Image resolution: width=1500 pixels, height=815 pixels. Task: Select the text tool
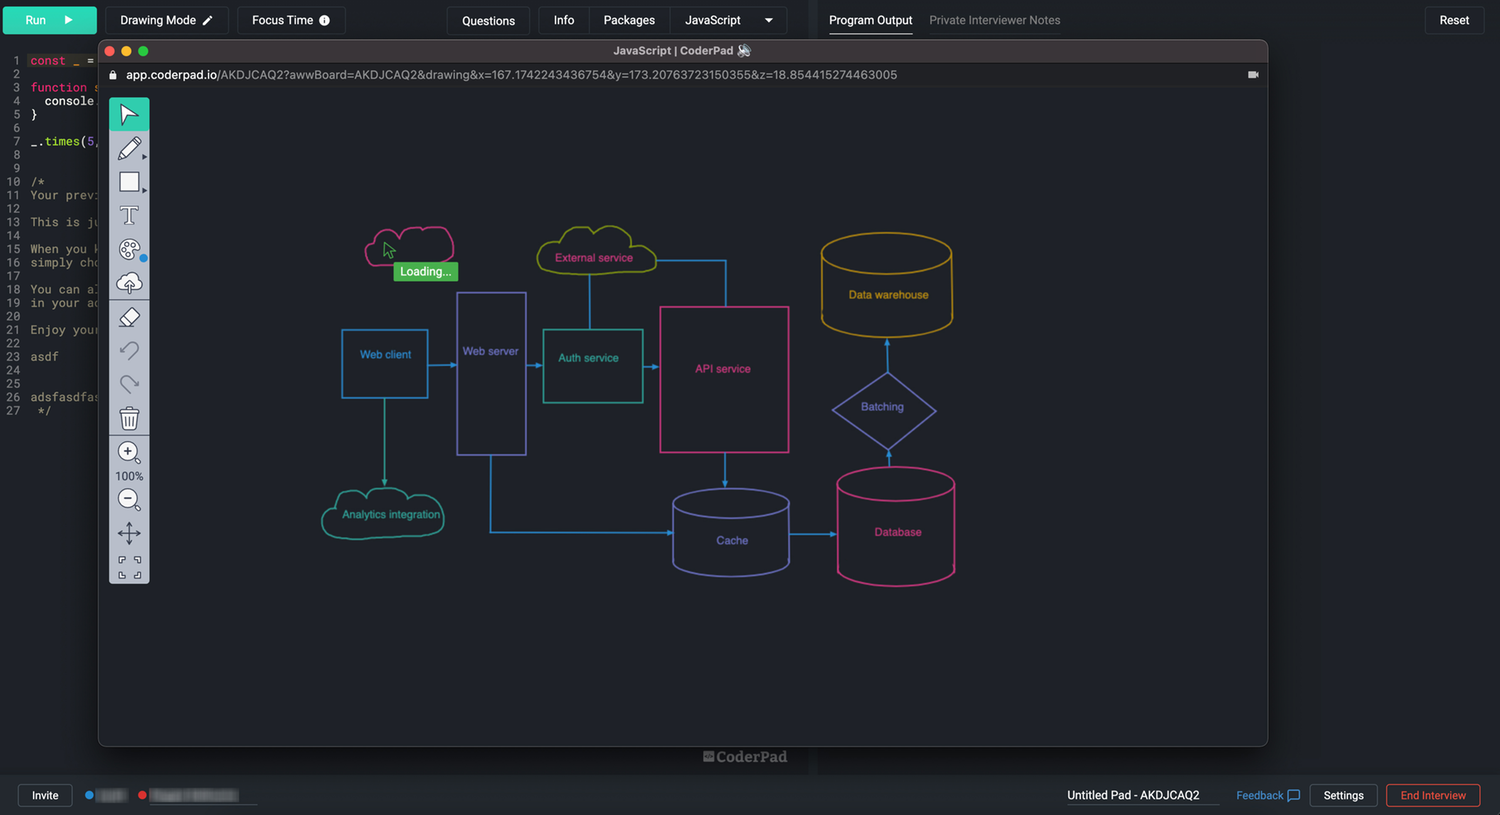[x=129, y=216]
